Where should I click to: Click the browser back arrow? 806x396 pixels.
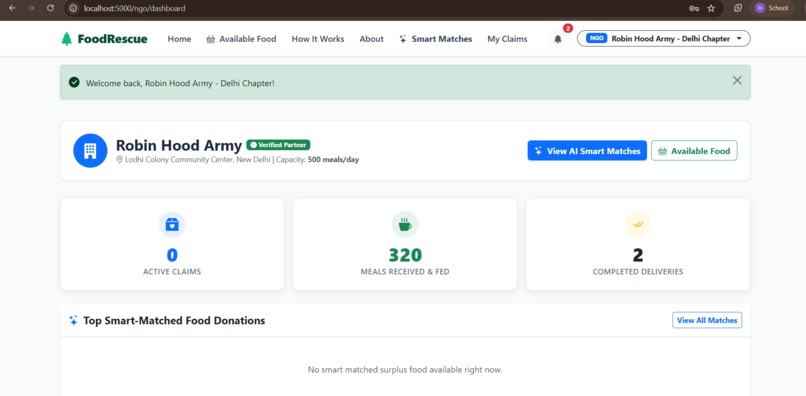coord(12,8)
